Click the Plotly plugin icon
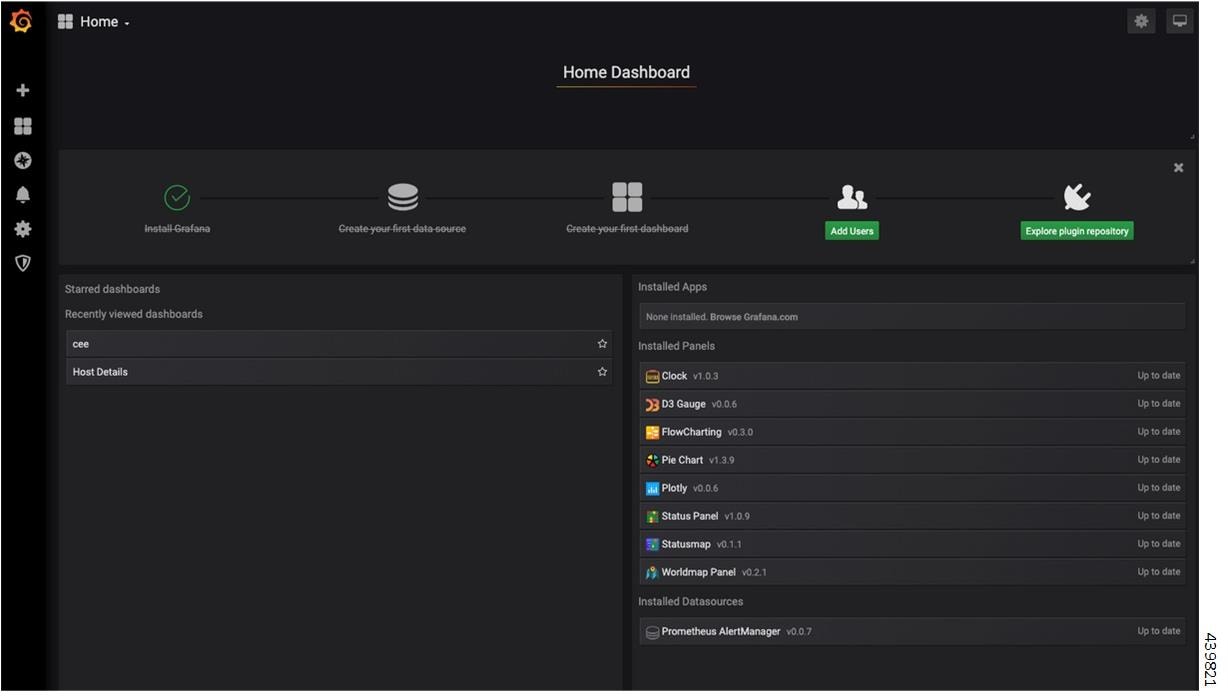This screenshot has width=1228, height=698. pos(652,488)
